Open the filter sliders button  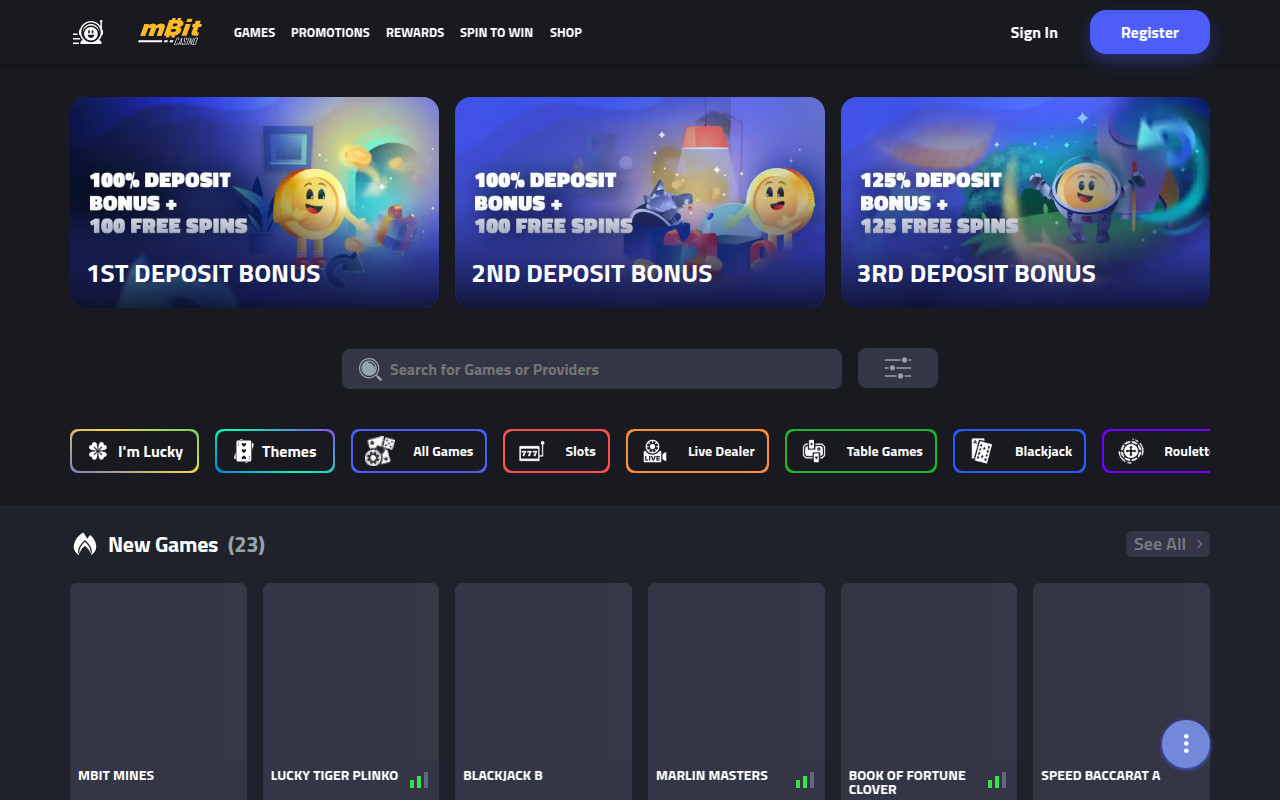898,368
